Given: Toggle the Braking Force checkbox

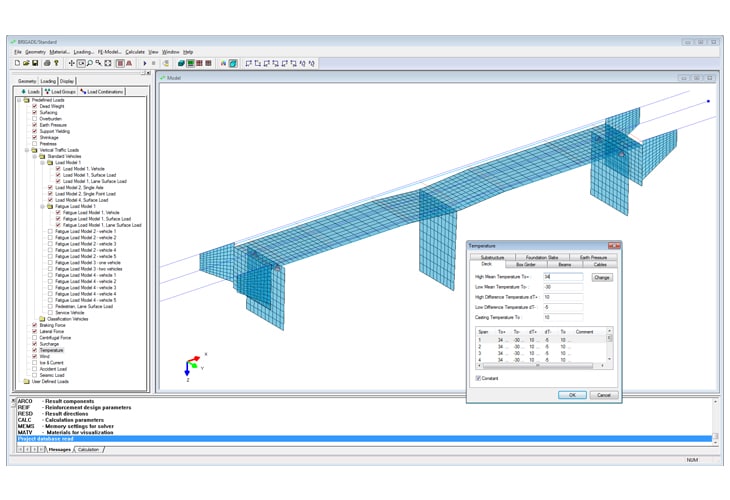Looking at the screenshot, I should tap(34, 325).
